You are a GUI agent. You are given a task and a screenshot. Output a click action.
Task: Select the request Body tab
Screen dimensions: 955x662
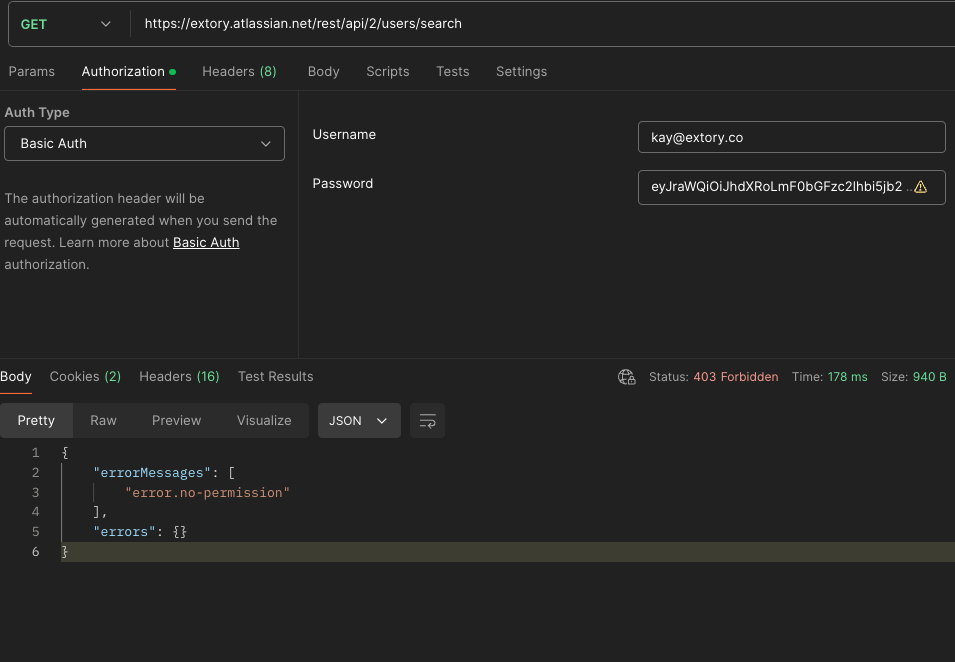pos(323,72)
